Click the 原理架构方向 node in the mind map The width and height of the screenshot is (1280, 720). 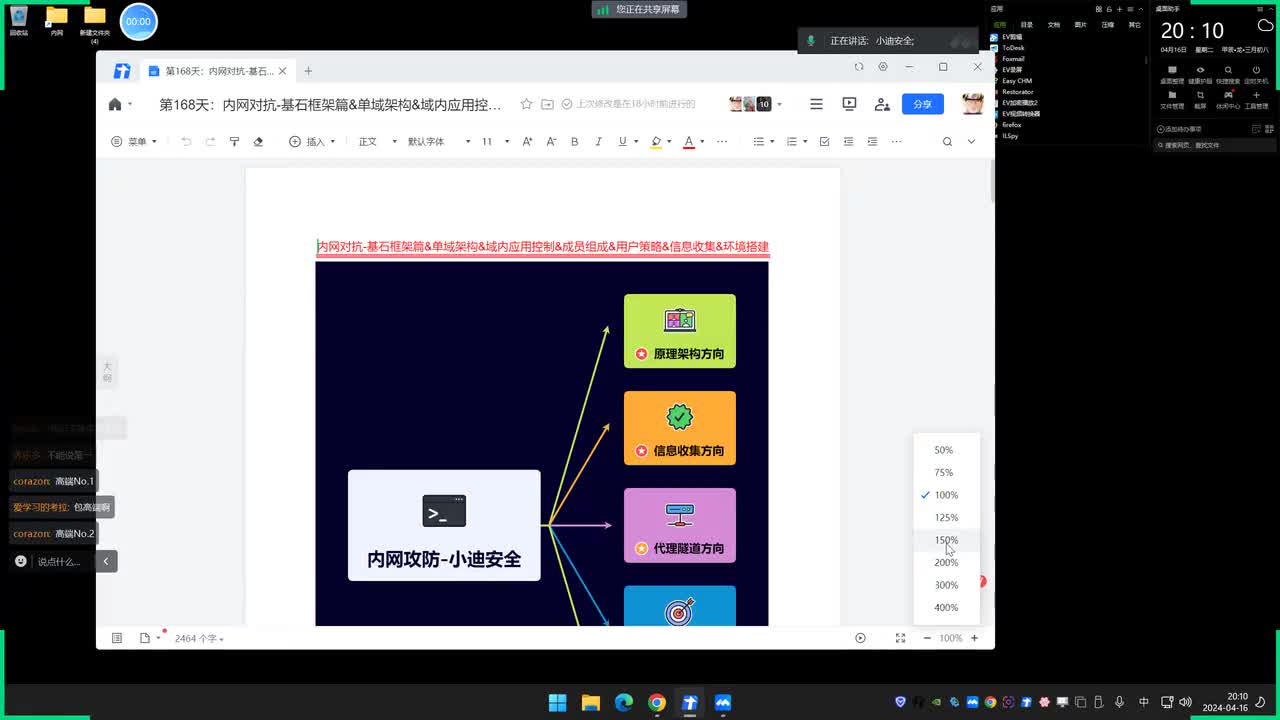(x=680, y=331)
